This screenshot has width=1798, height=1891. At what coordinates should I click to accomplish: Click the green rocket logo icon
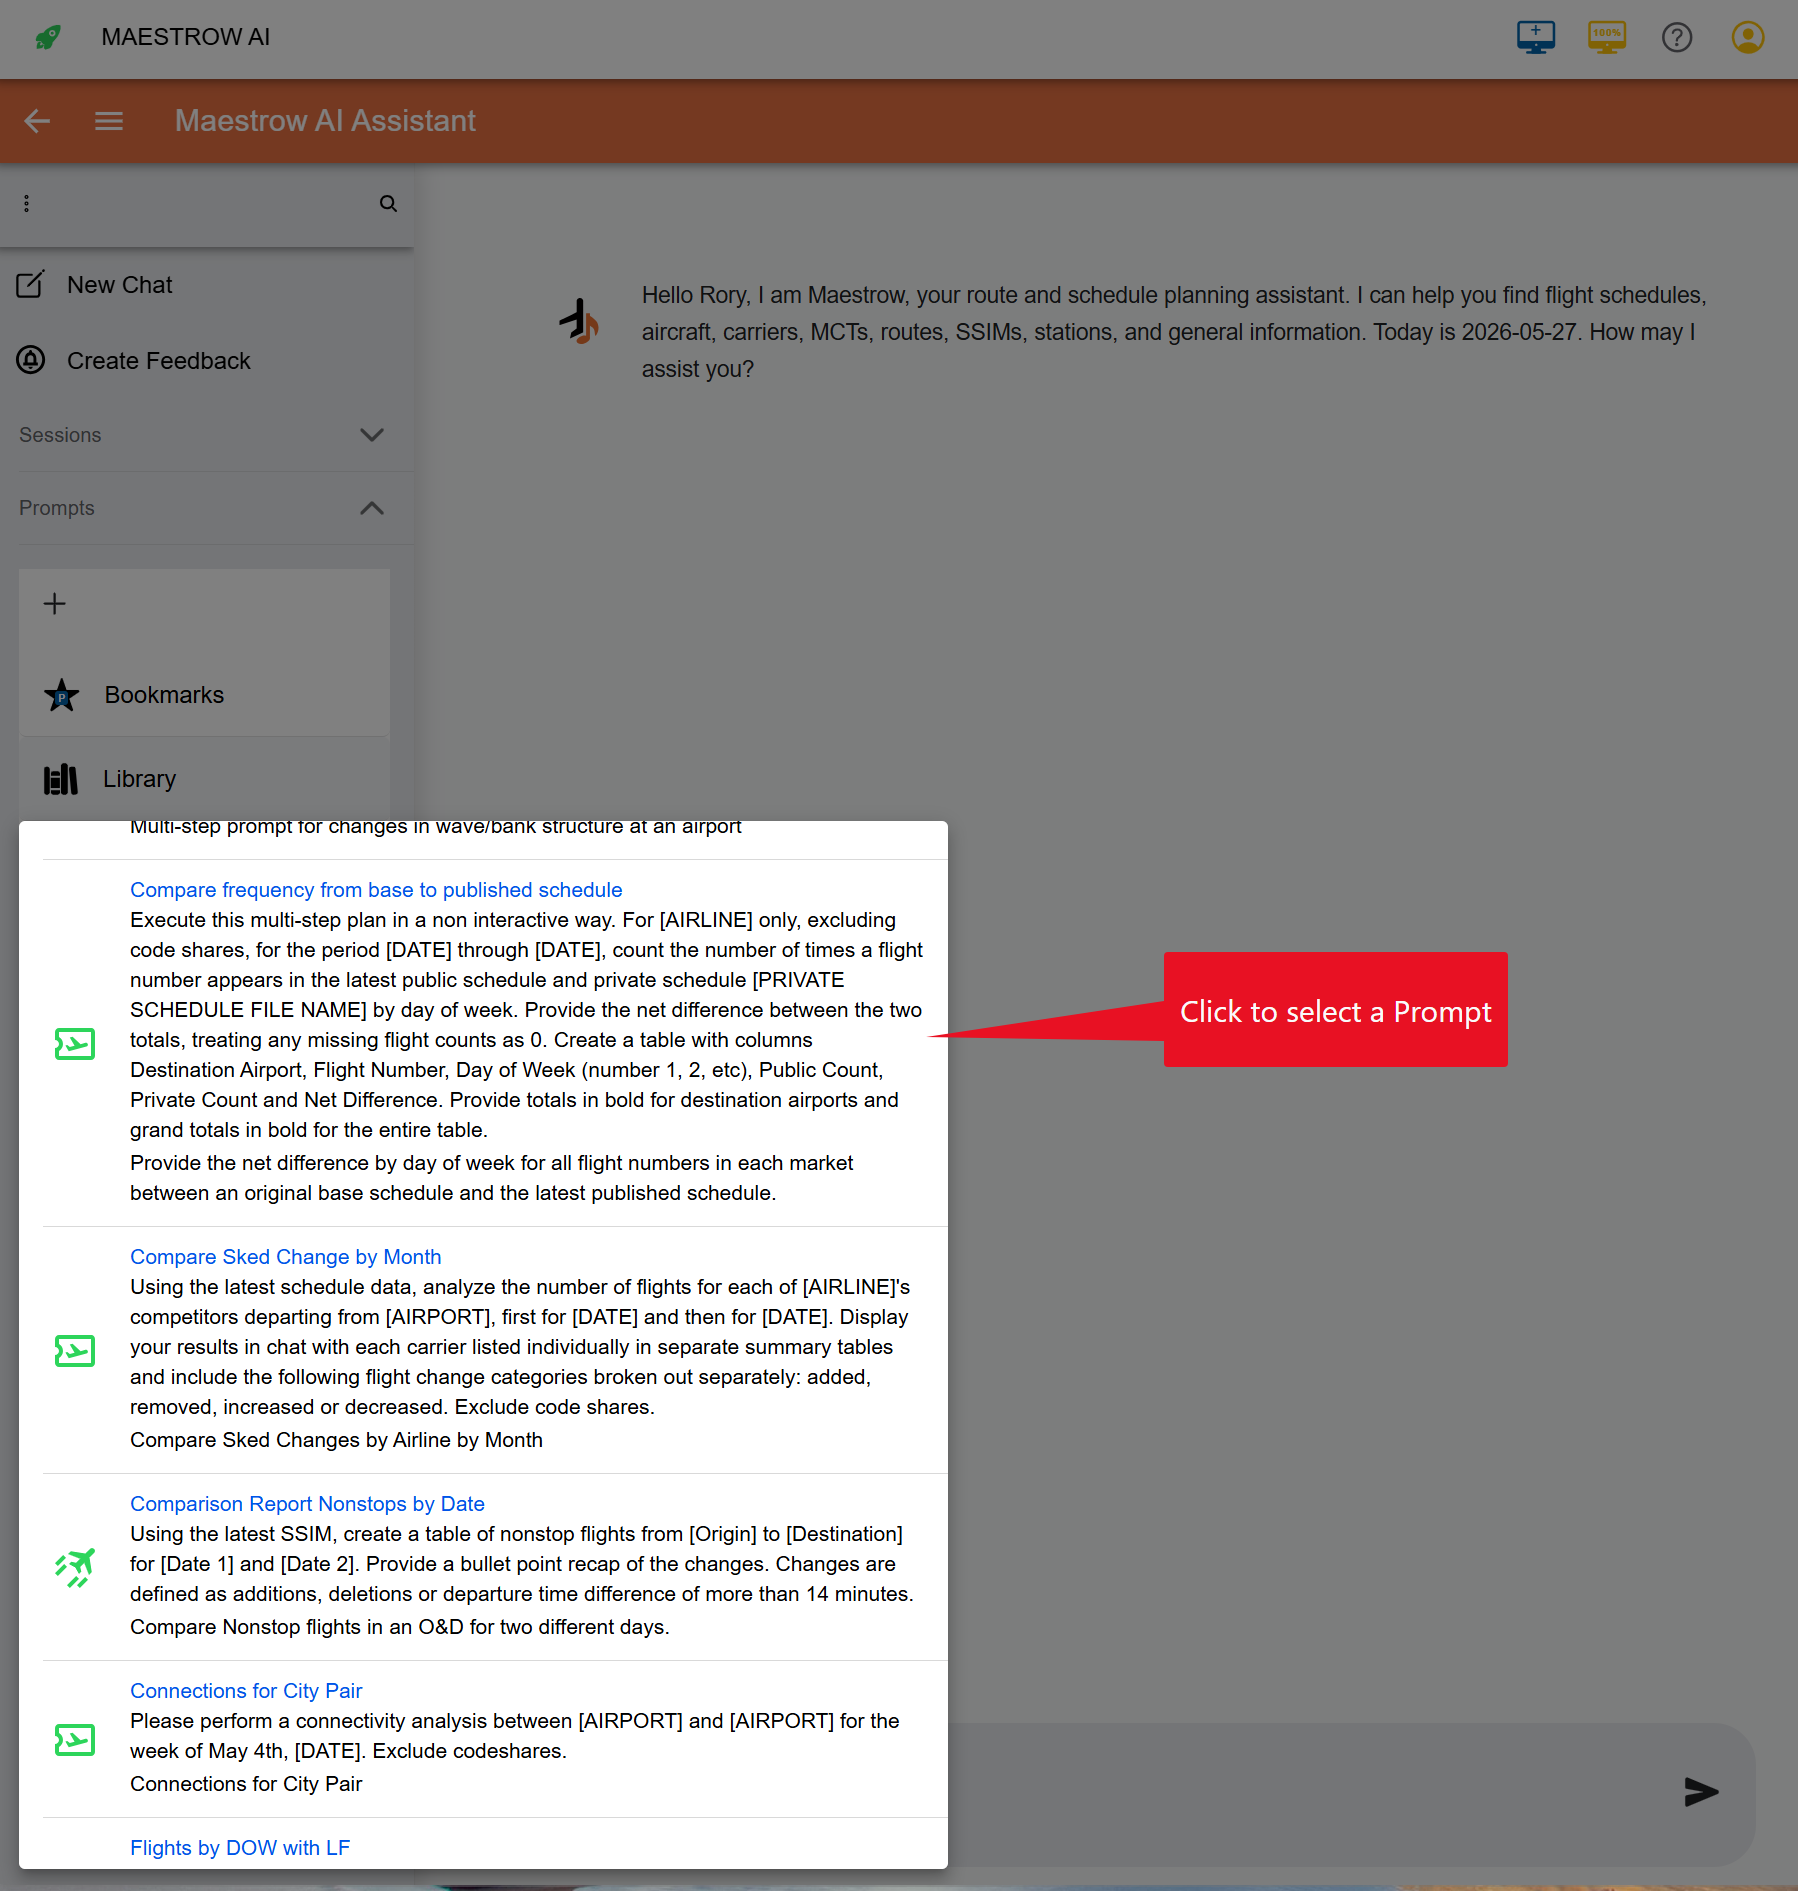[x=47, y=37]
